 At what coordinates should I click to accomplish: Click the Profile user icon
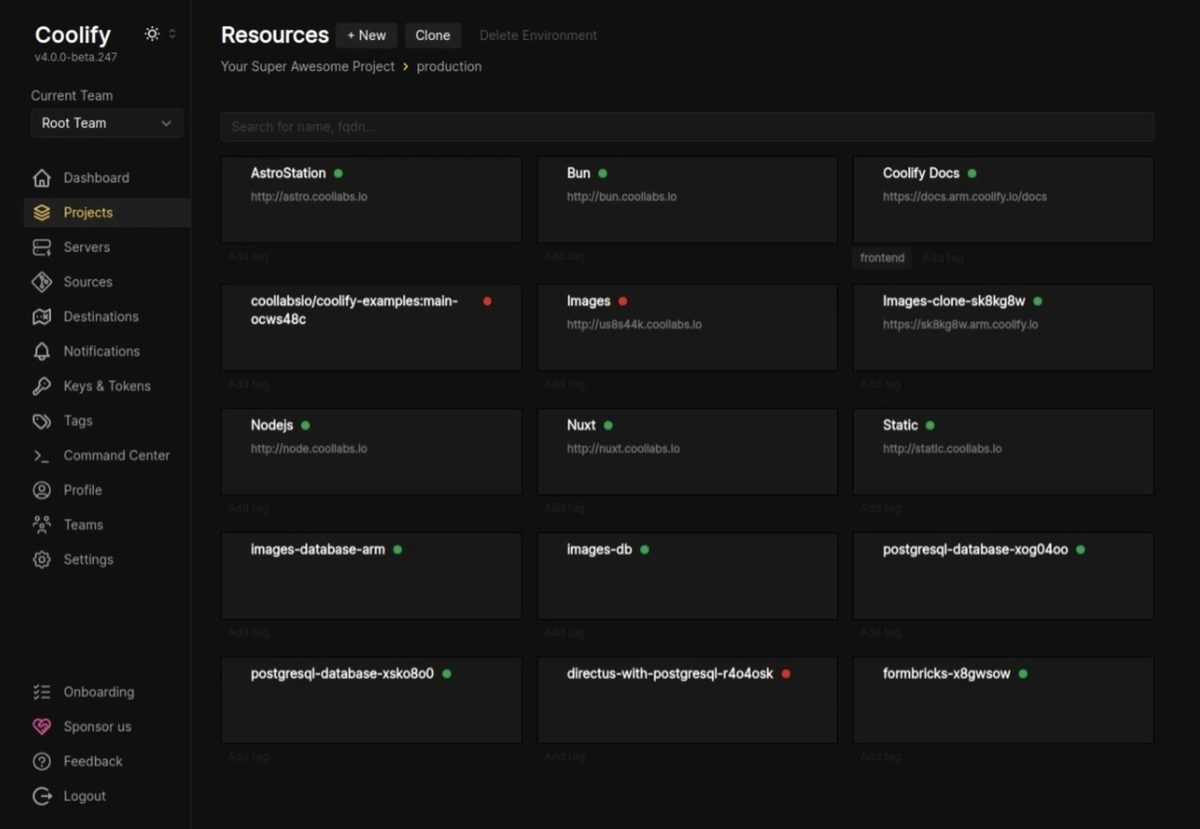coord(42,490)
